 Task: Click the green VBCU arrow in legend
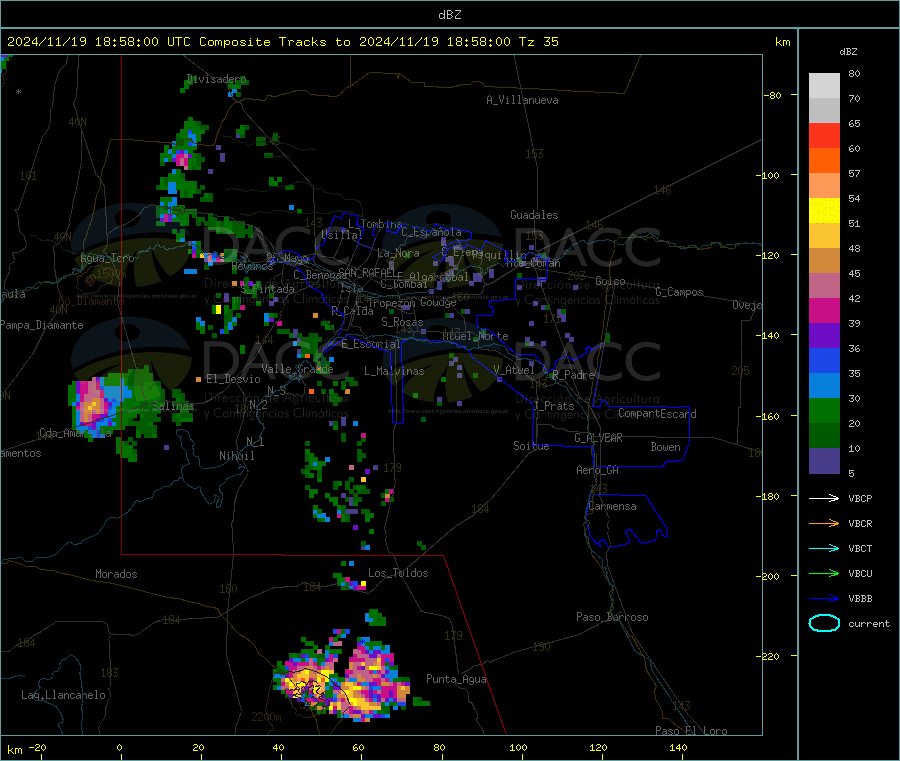point(824,573)
